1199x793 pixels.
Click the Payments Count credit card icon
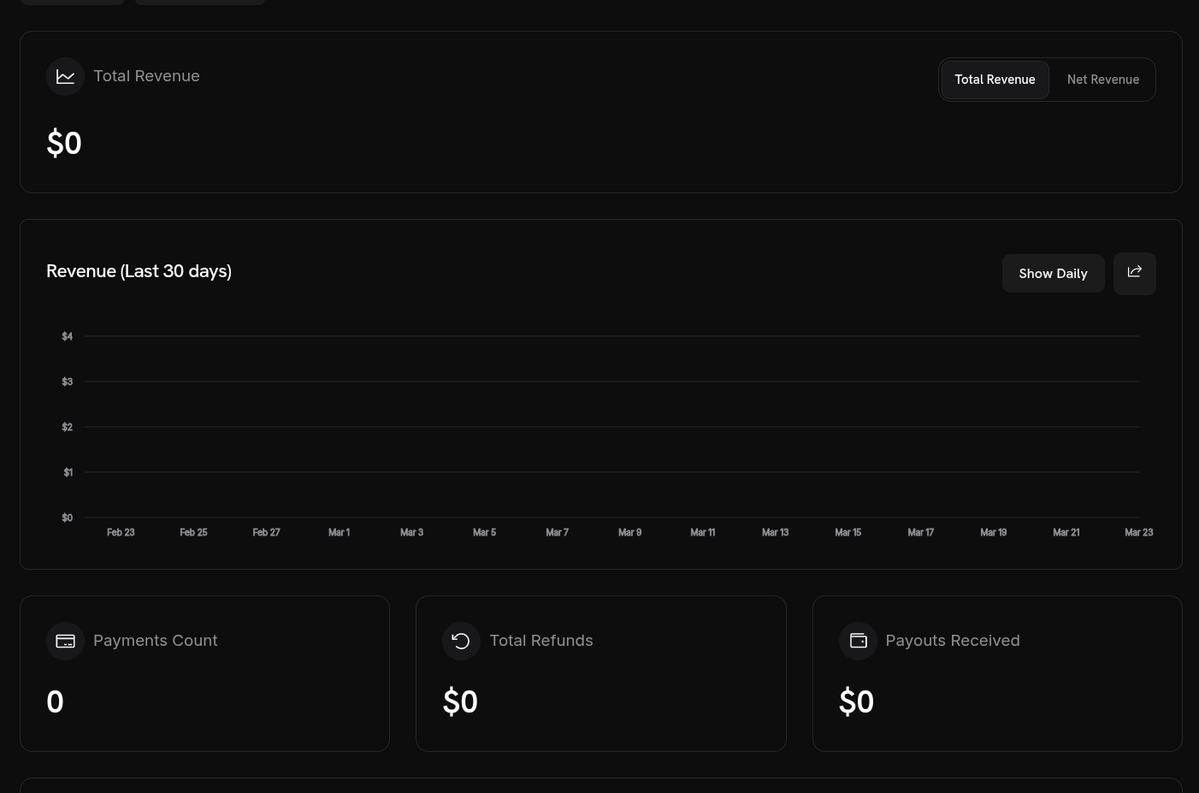point(65,641)
